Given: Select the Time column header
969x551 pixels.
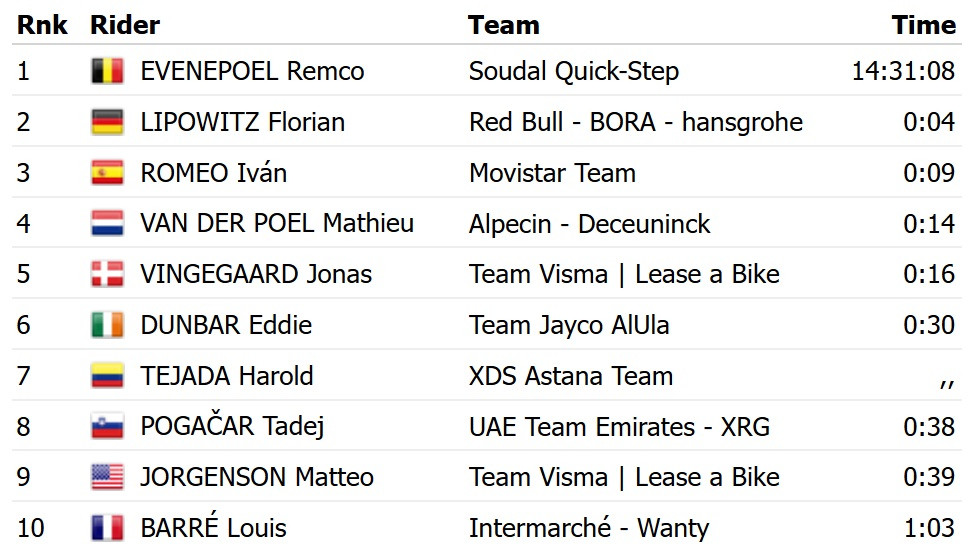Looking at the screenshot, I should pyautogui.click(x=923, y=25).
